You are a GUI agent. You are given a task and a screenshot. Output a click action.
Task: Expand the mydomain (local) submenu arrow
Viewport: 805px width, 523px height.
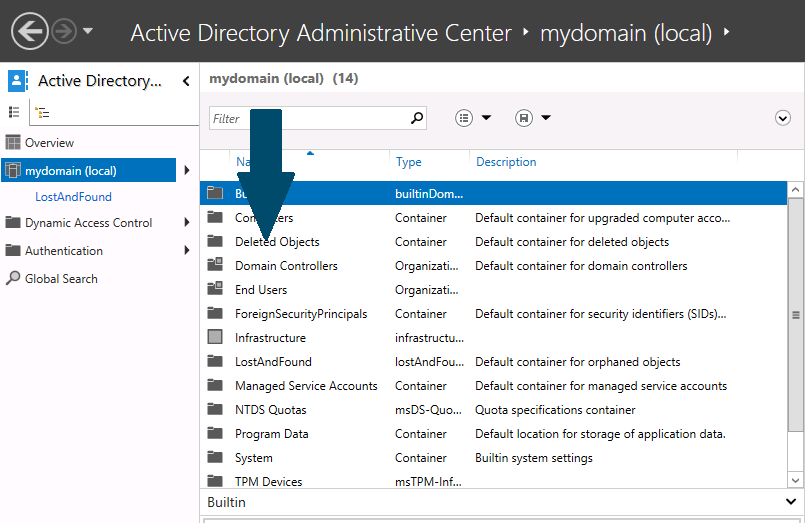pyautogui.click(x=187, y=170)
